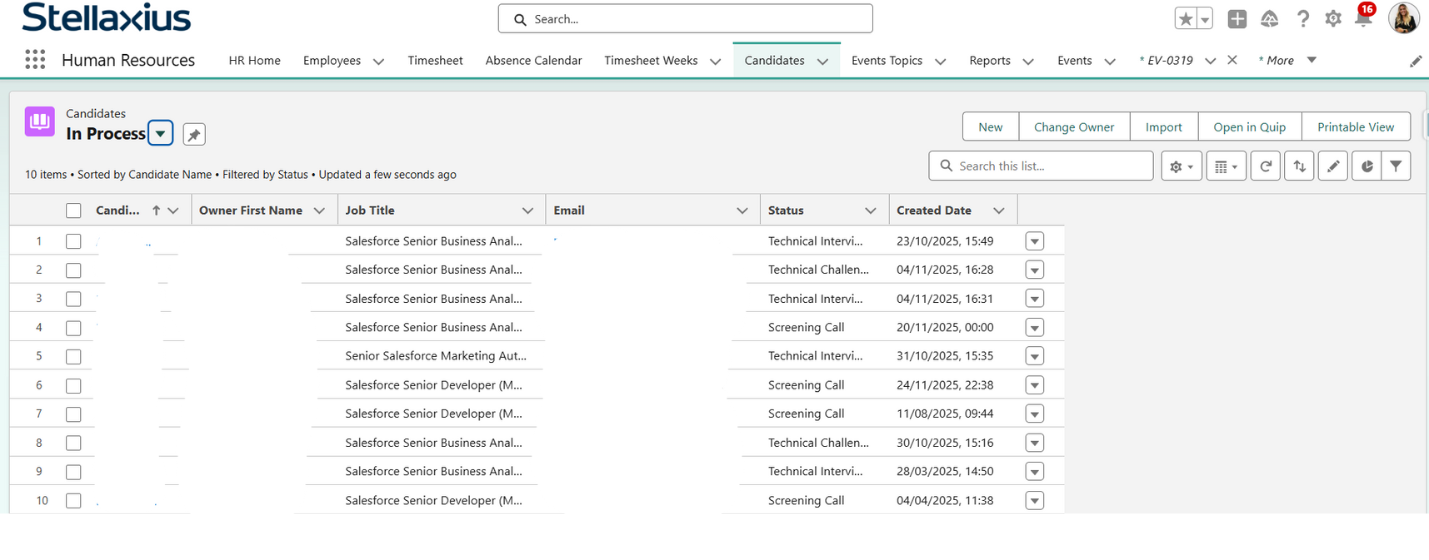
Task: Click the global create plus icon
Action: pyautogui.click(x=1237, y=19)
